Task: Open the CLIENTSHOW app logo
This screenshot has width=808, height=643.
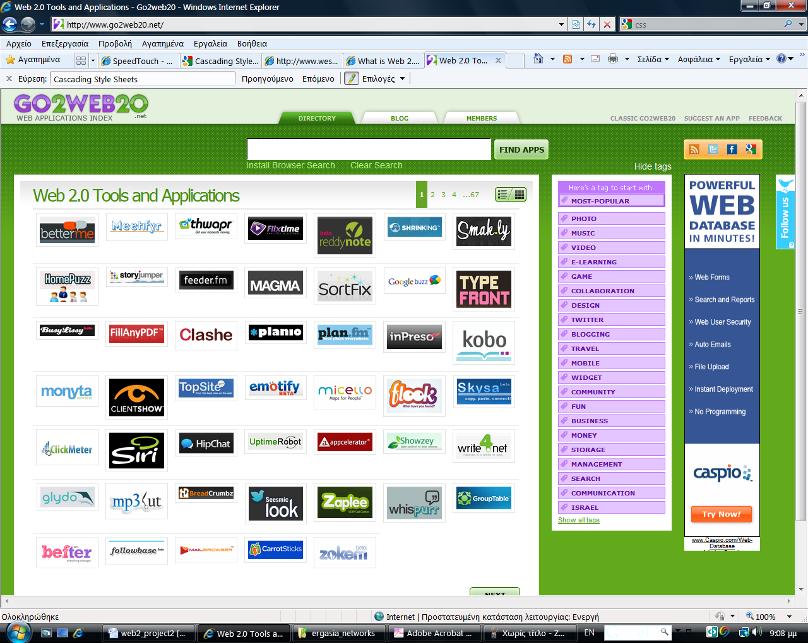Action: click(x=136, y=397)
